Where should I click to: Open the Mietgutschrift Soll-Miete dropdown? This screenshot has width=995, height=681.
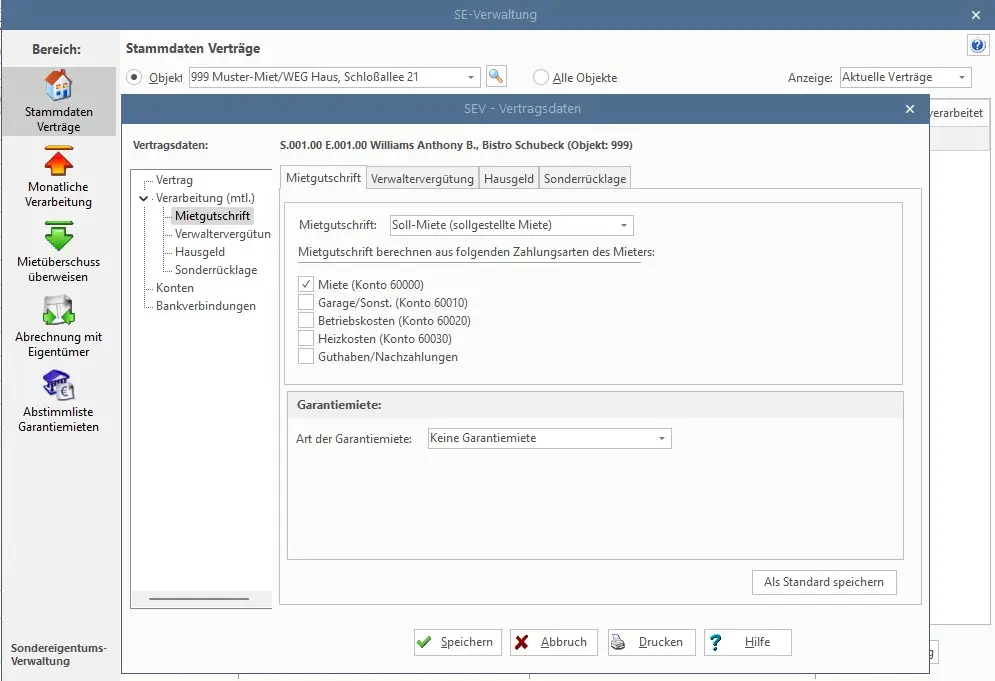pyautogui.click(x=624, y=225)
